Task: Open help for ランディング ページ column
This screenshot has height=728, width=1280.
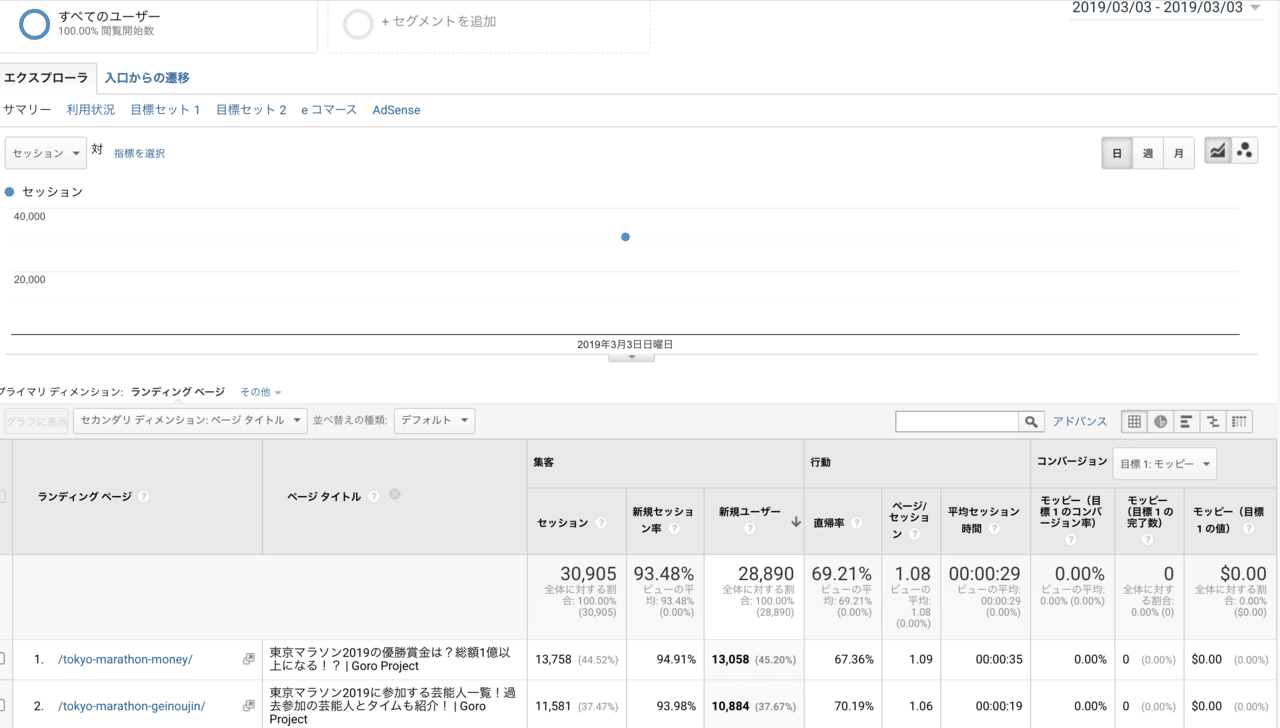Action: point(144,497)
